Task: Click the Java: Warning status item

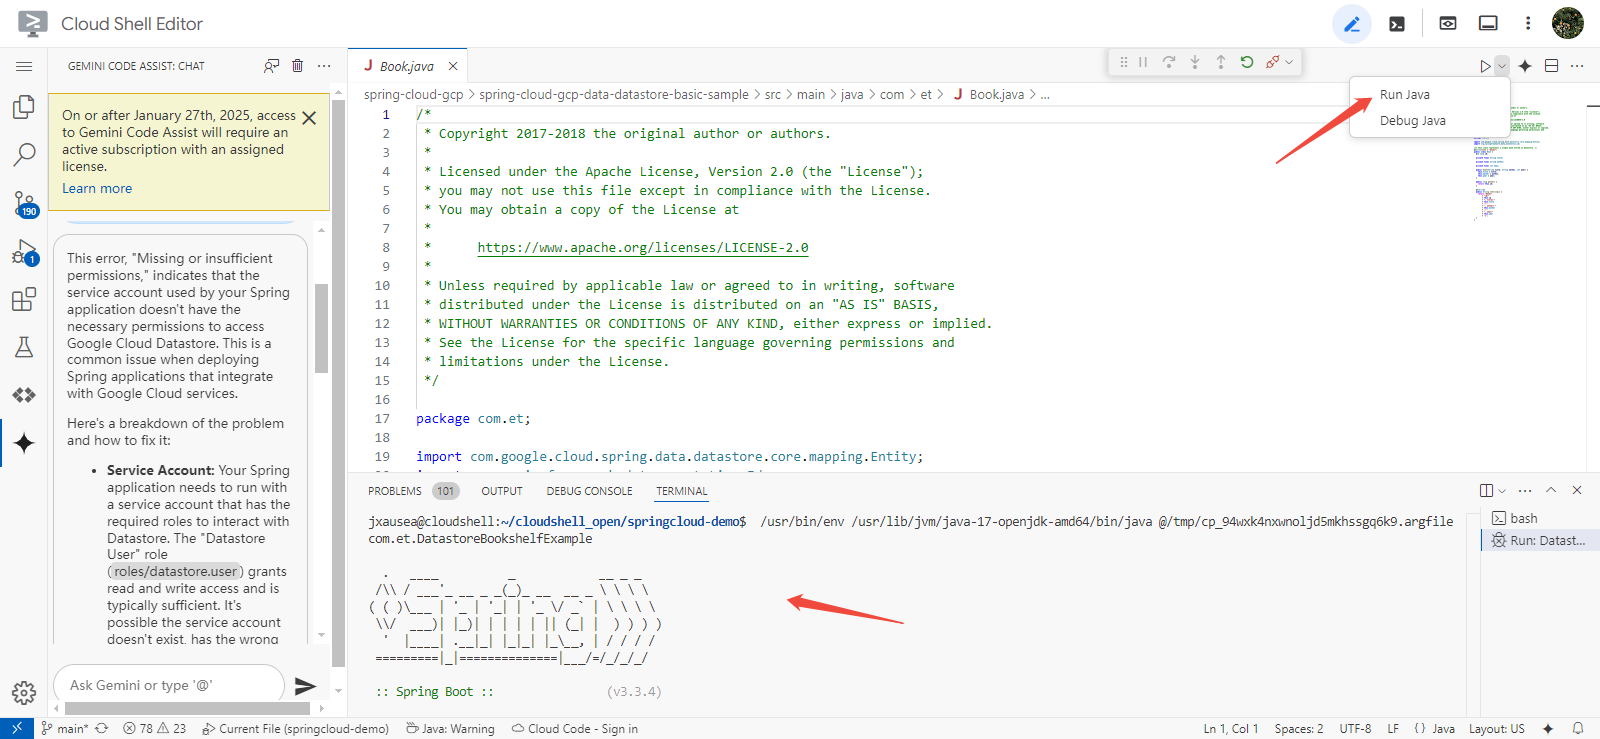Action: [x=450, y=729]
